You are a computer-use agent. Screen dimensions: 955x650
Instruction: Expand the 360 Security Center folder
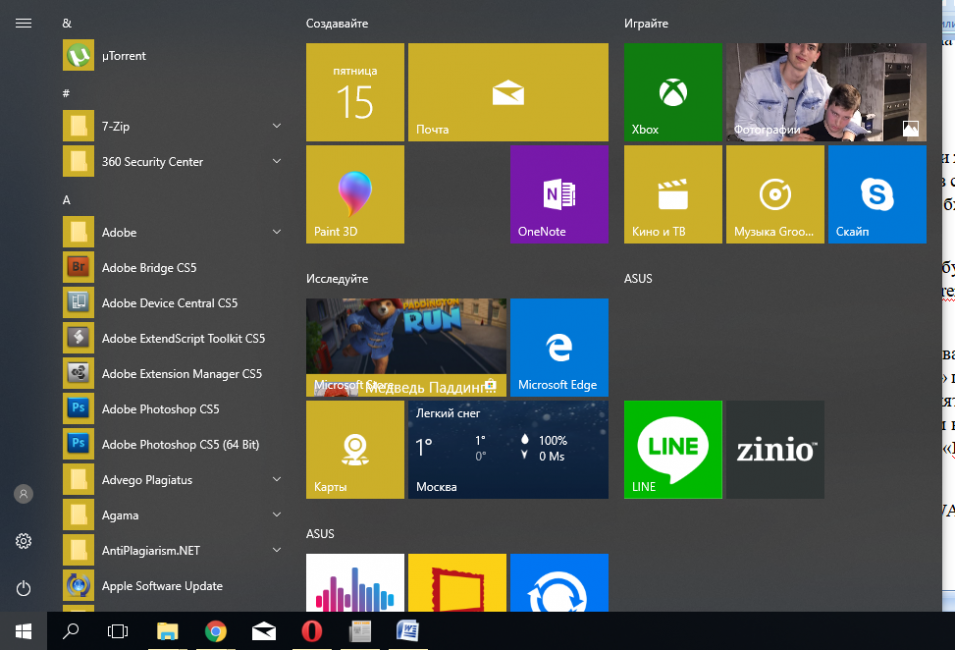[172, 161]
